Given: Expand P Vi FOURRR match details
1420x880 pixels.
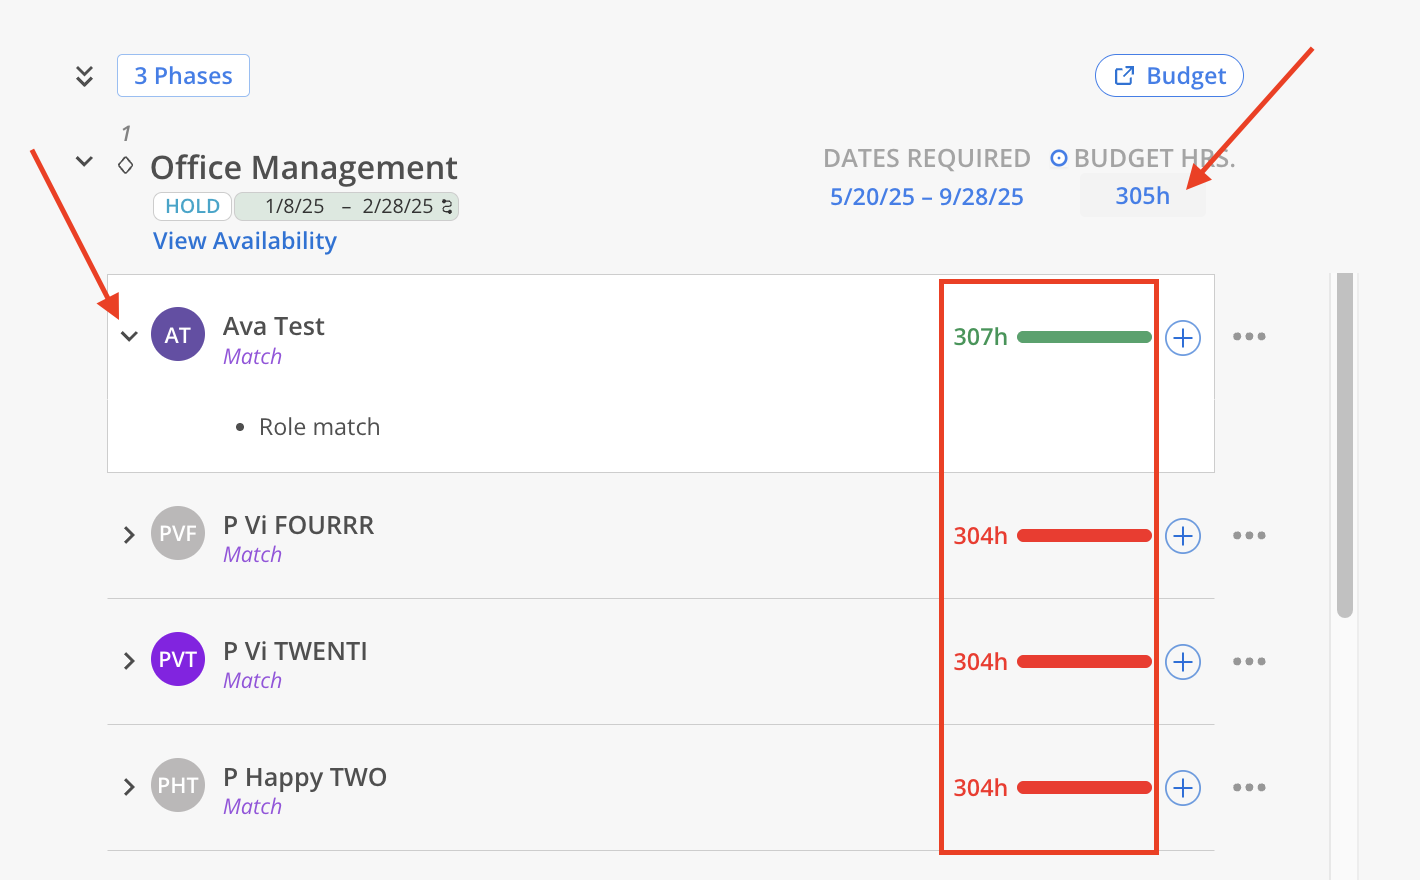Looking at the screenshot, I should coord(129,535).
